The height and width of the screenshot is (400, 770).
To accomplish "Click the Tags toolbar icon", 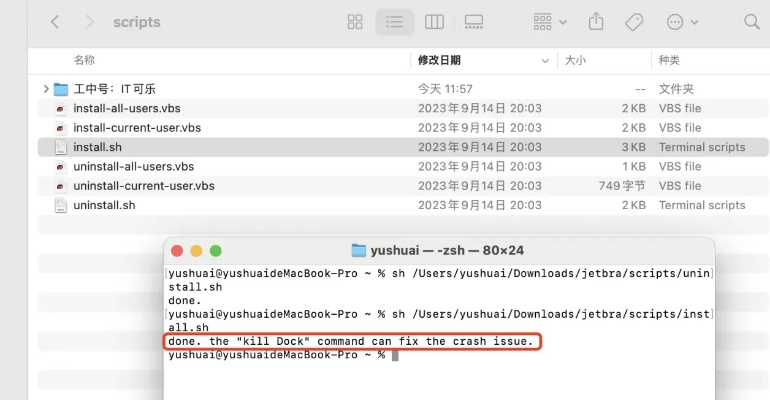I will (x=634, y=22).
